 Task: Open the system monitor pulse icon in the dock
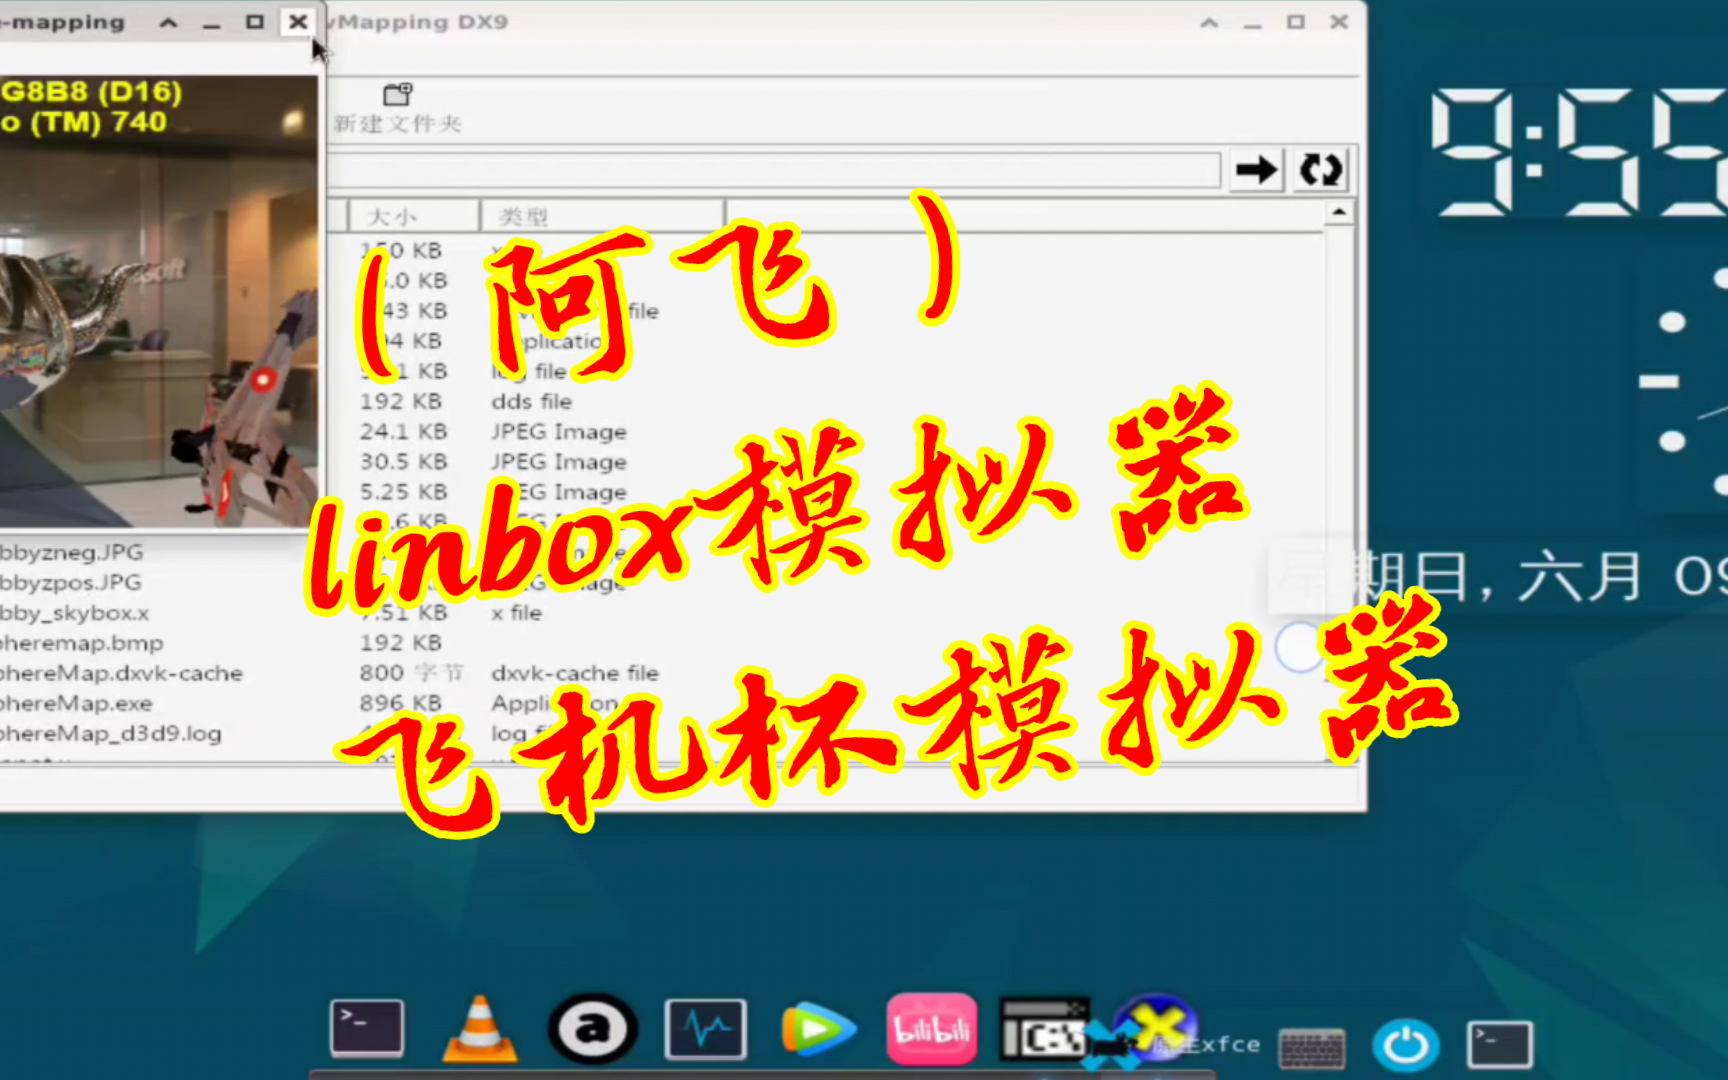click(706, 1028)
